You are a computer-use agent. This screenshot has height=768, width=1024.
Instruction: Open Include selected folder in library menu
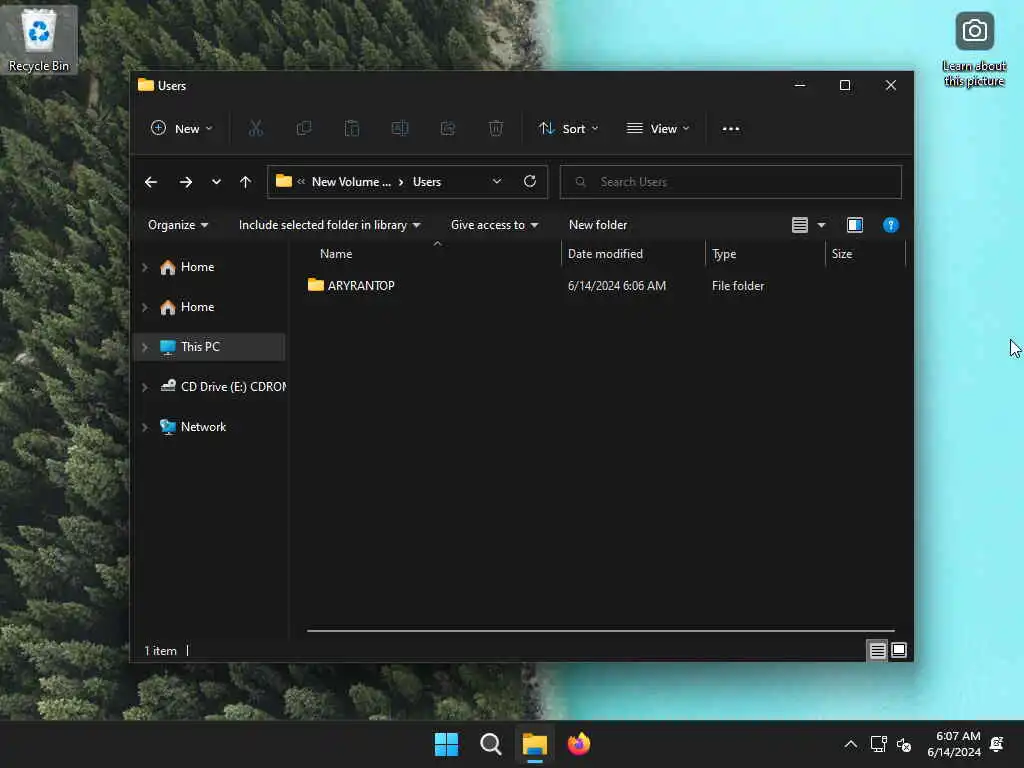point(330,225)
